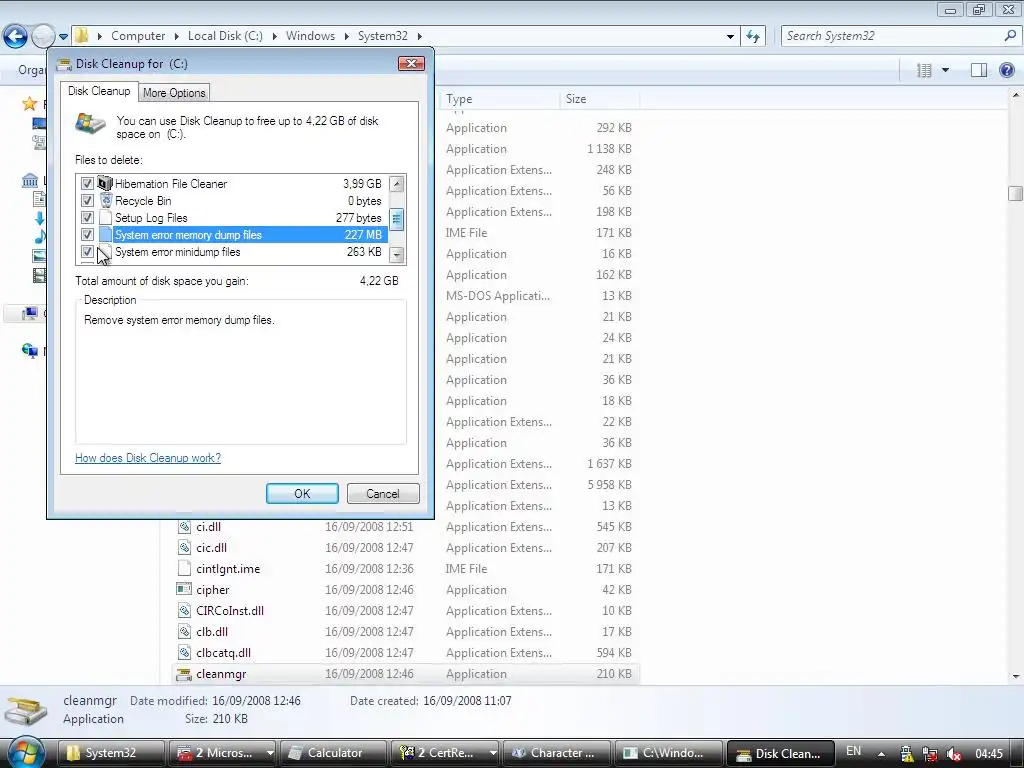Toggle the Recycle Bin checkbox
The image size is (1024, 768).
[87, 201]
